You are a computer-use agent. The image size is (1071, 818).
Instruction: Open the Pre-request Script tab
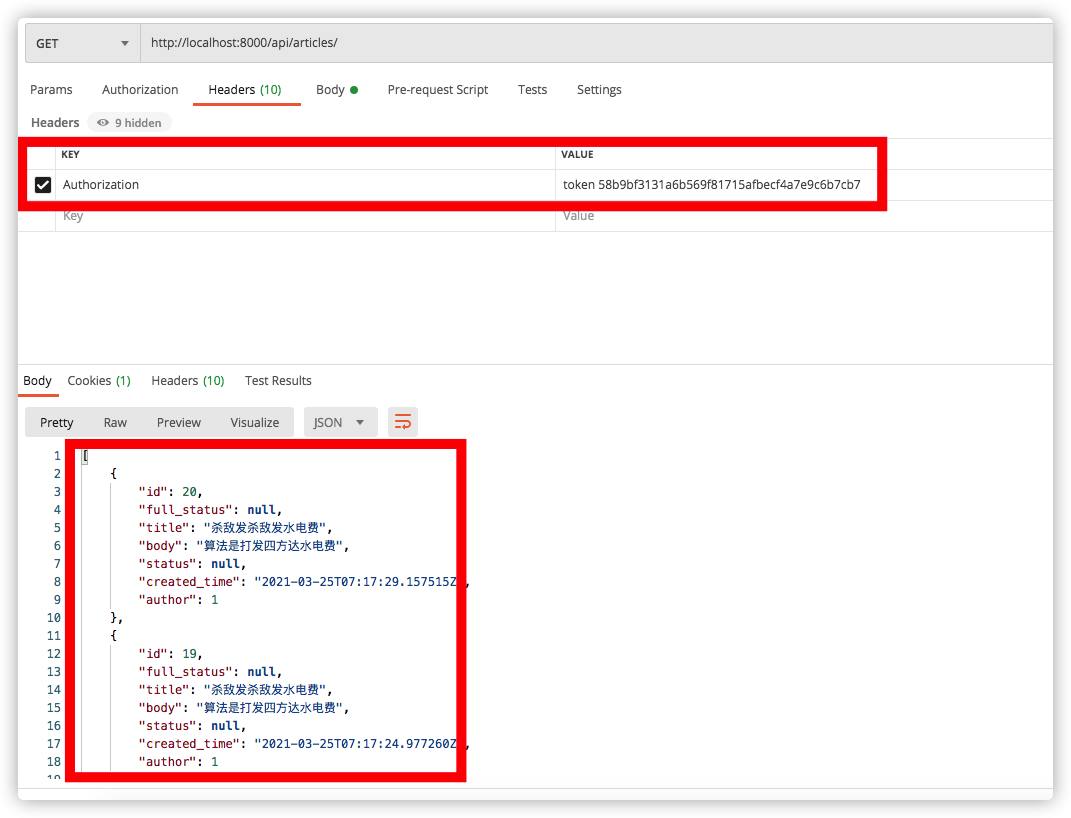click(437, 90)
